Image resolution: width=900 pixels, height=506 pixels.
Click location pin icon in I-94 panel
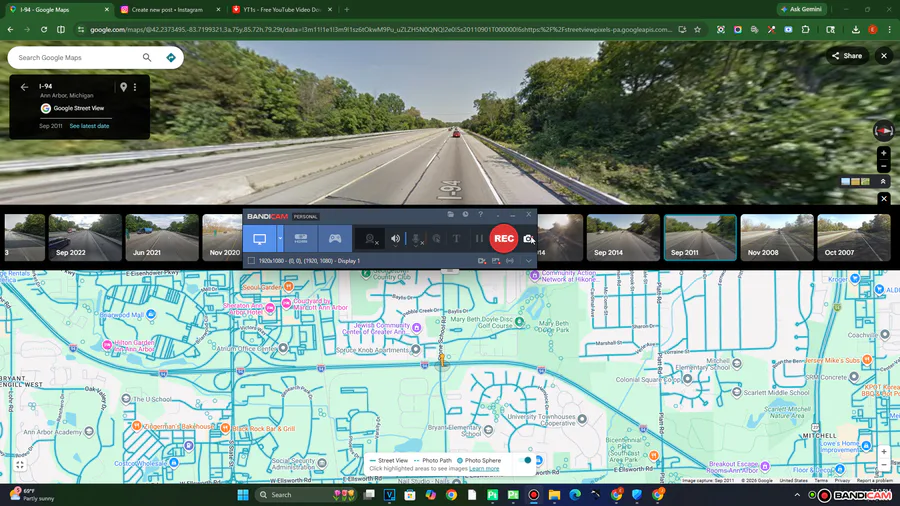point(123,87)
